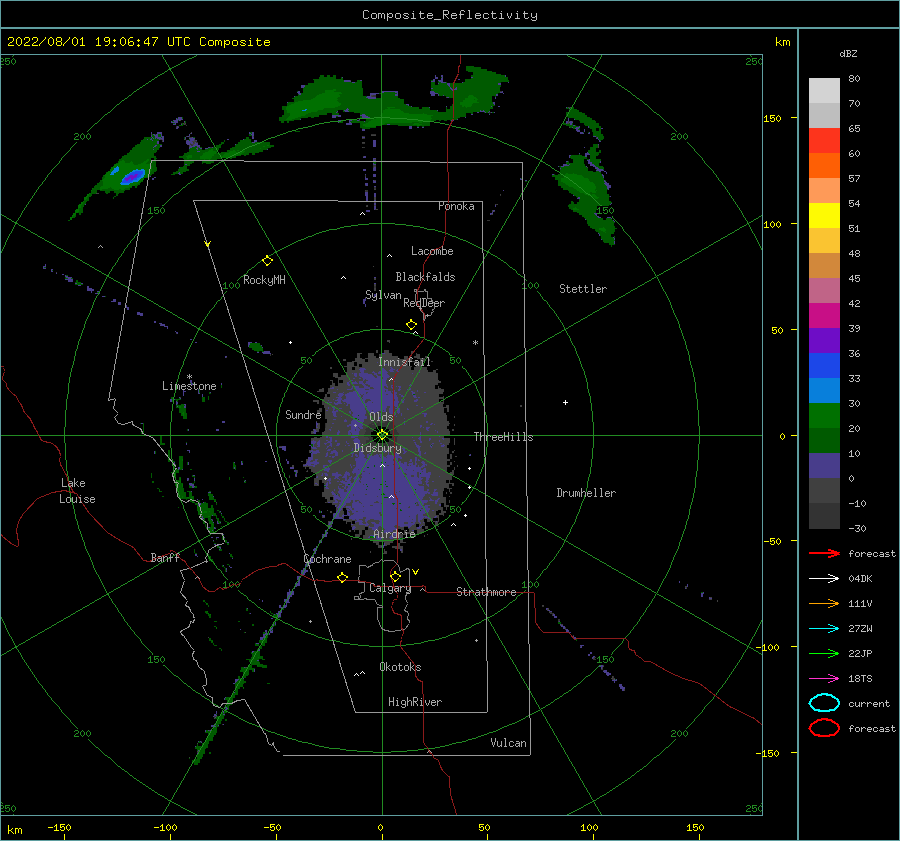Screen dimensions: 900x841
Task: Click the 33 dBZ blue swatch
Action: tap(824, 366)
